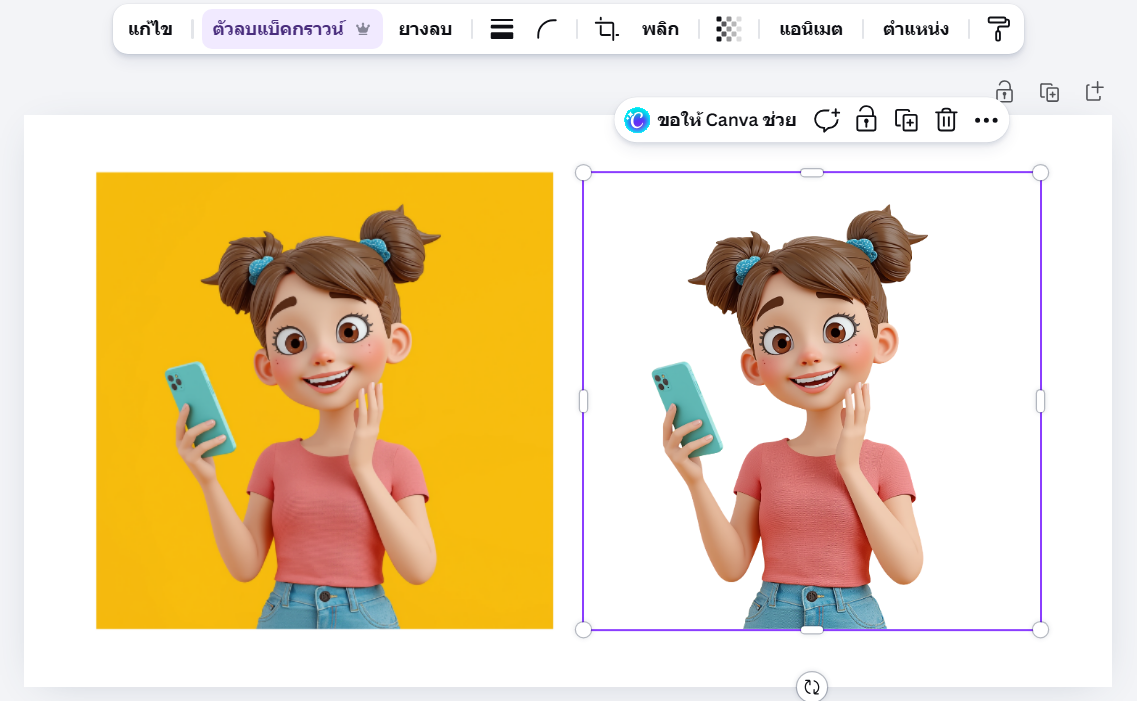Image resolution: width=1137 pixels, height=701 pixels.
Task: Add a new page using the add-page icon
Action: tap(1095, 90)
